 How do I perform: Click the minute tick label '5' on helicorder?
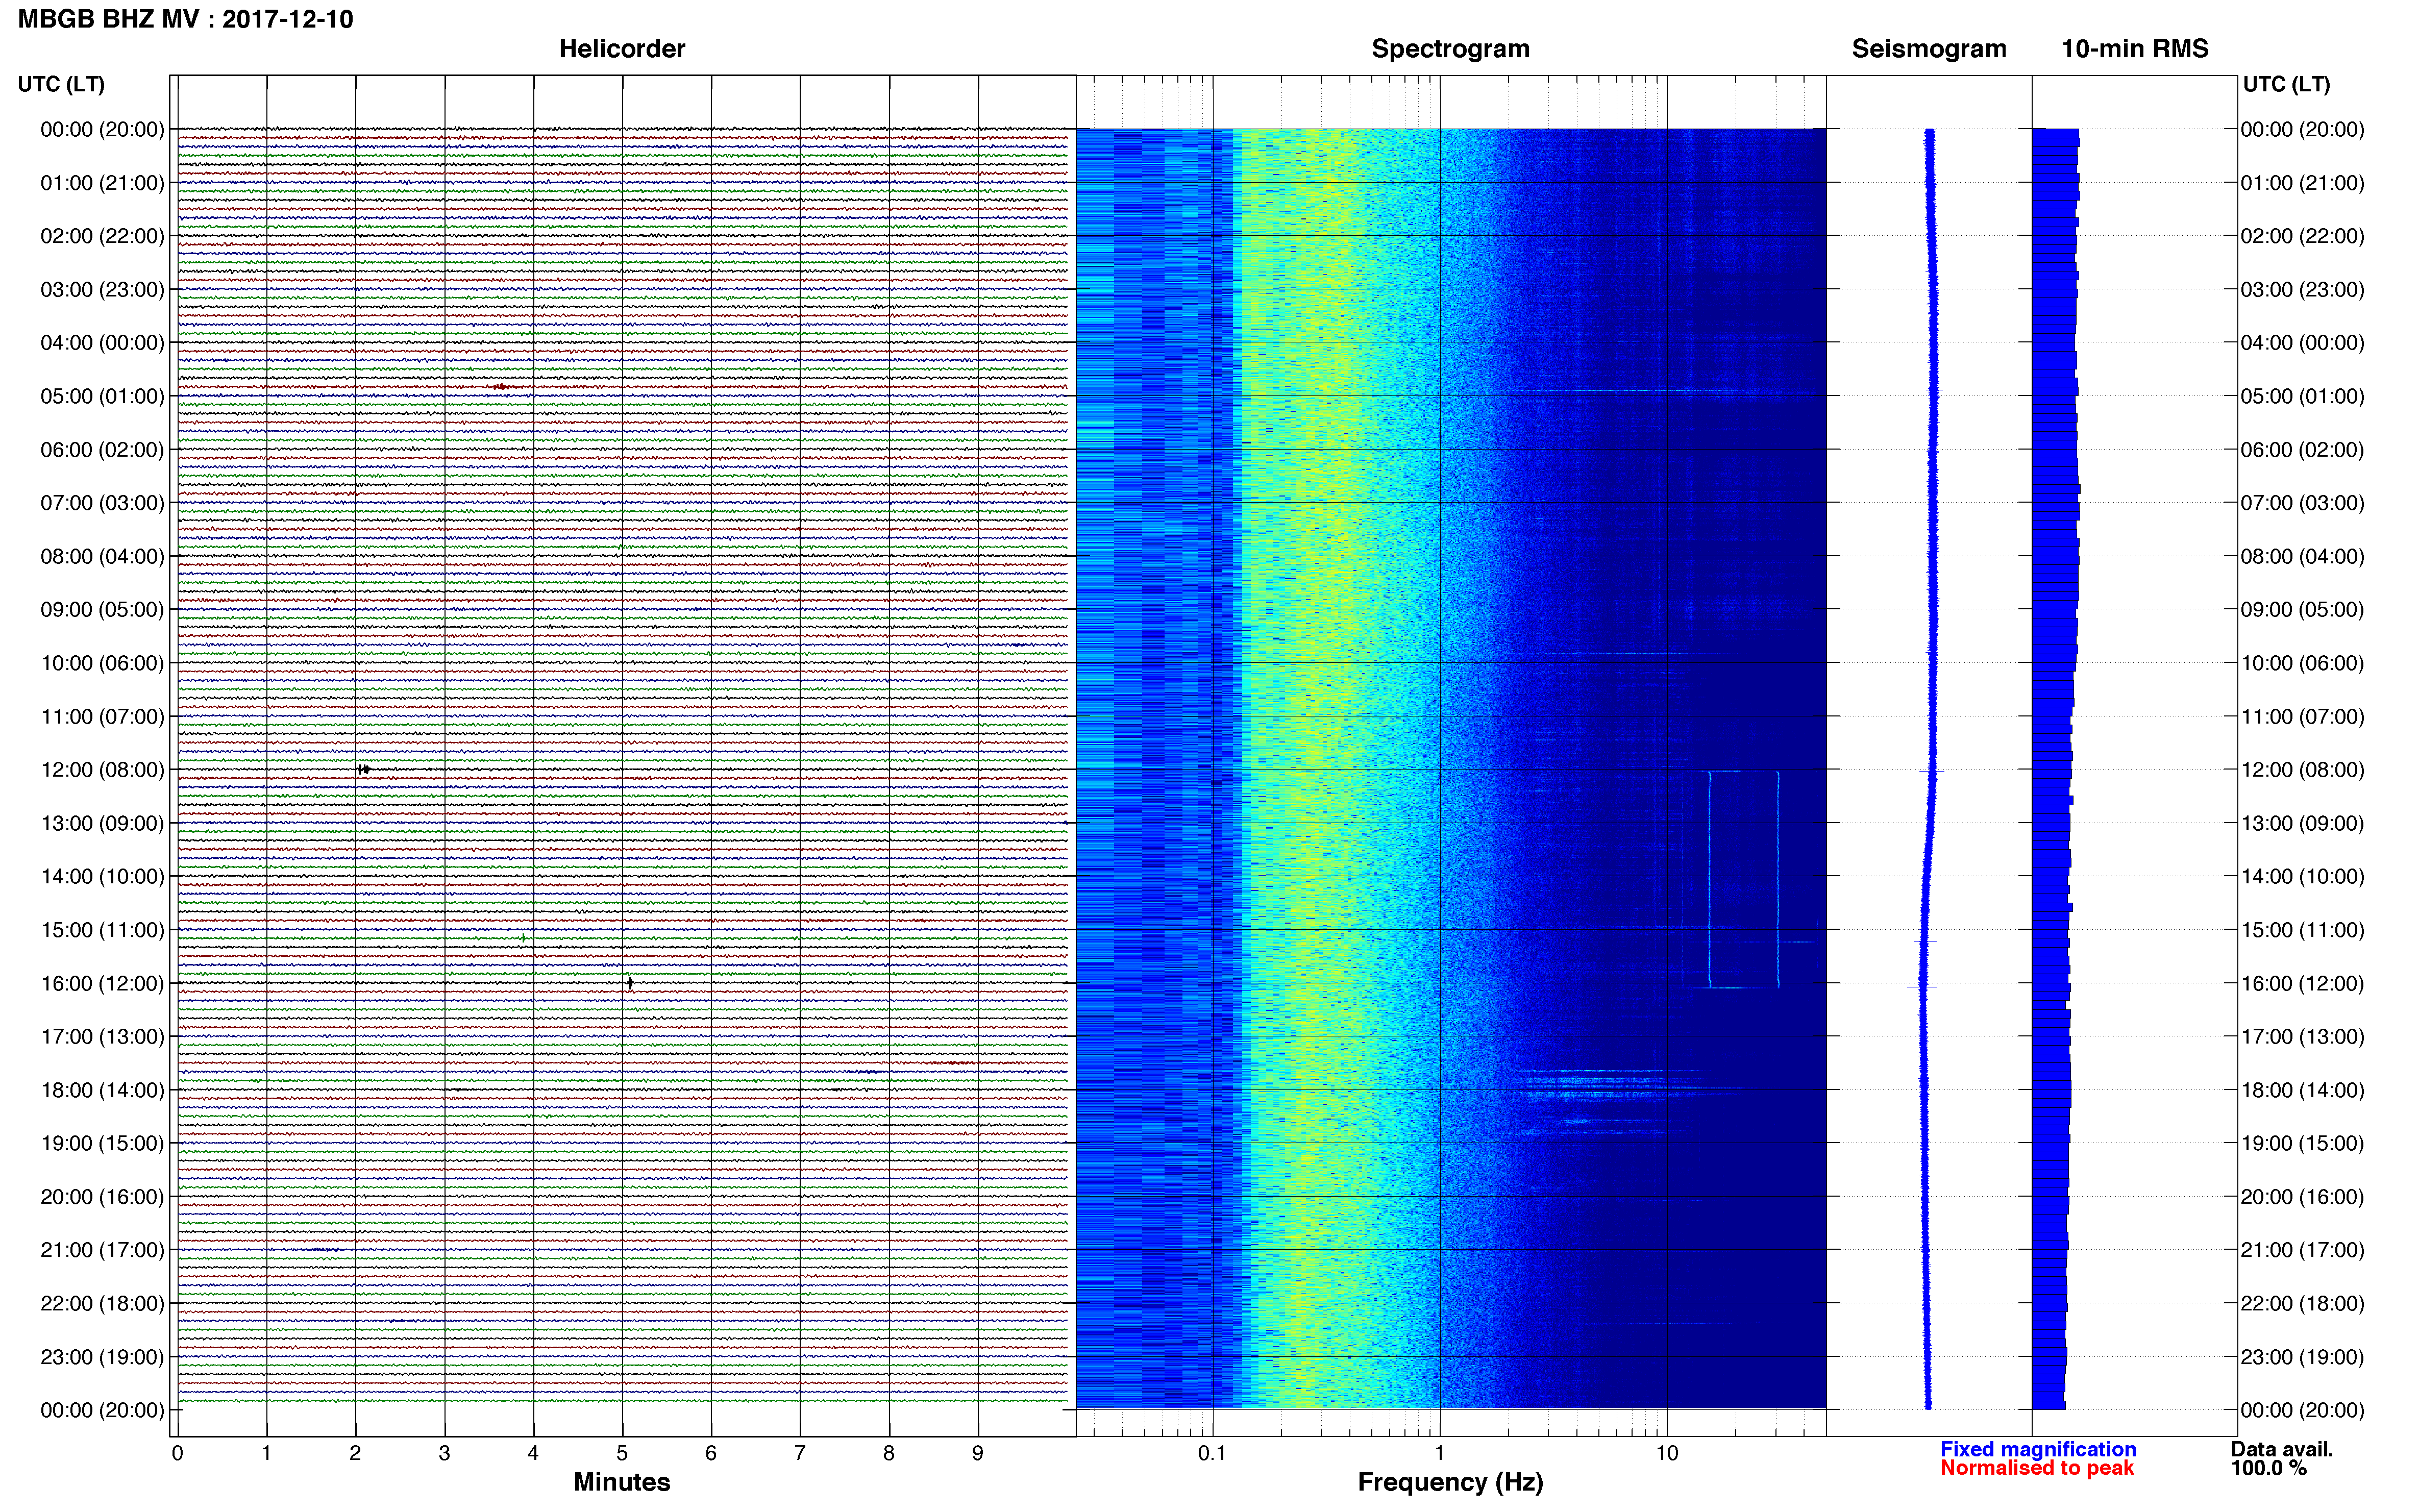622,1453
